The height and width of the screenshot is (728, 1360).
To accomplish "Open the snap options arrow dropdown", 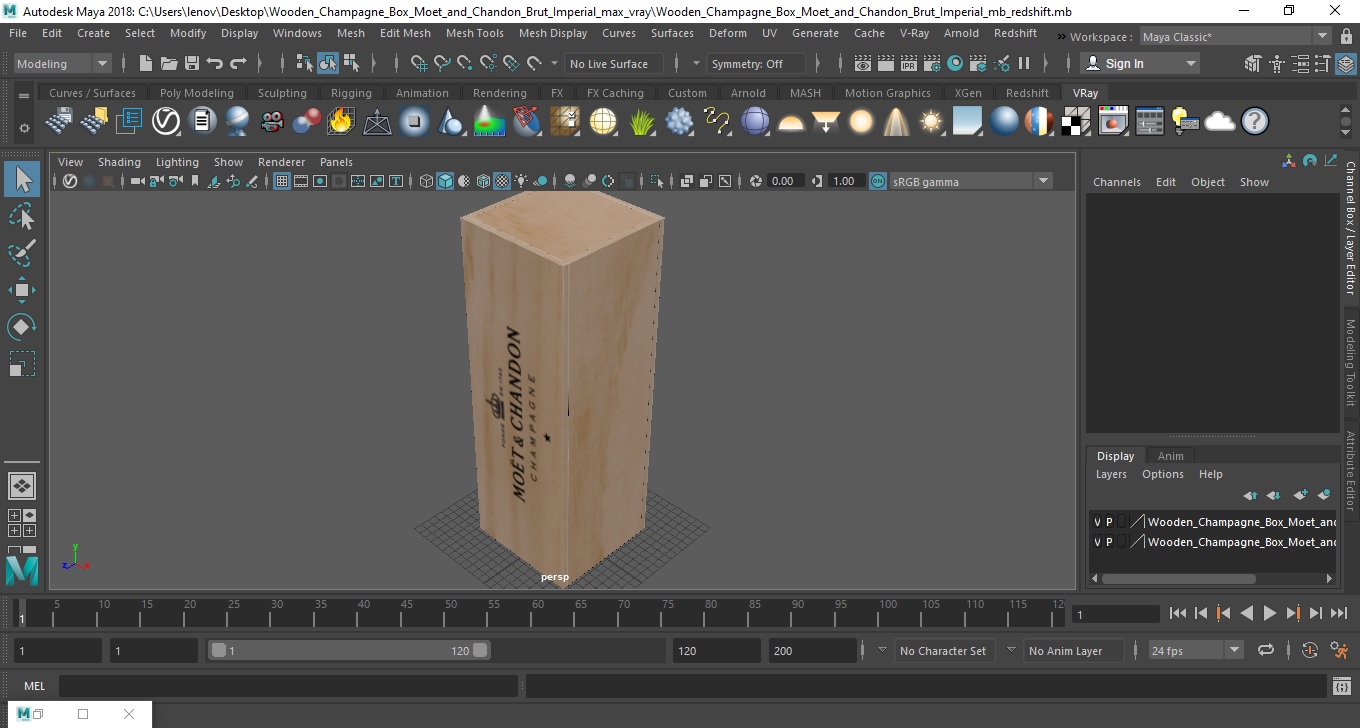I will (555, 63).
